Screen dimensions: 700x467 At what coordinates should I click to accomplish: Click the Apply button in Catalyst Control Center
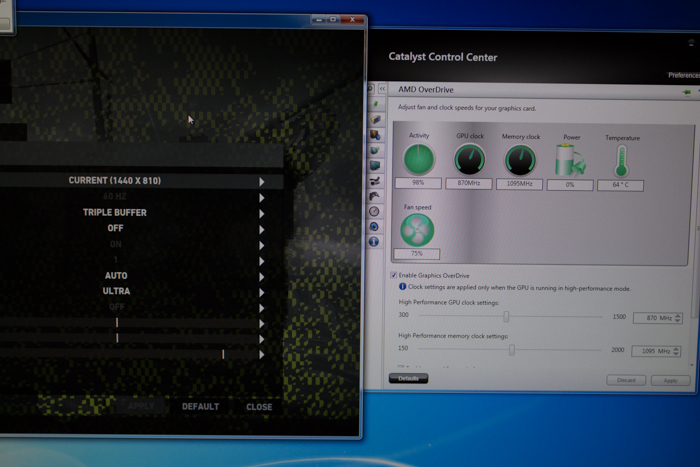click(x=670, y=380)
